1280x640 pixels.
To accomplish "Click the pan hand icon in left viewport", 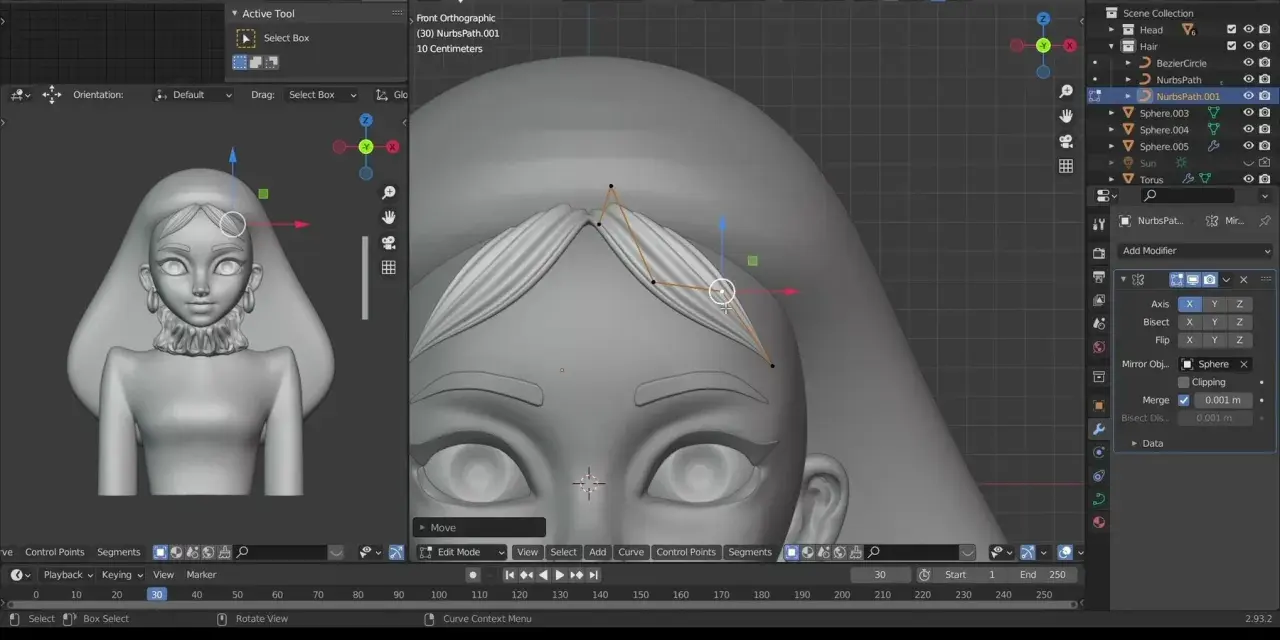I will coord(389,217).
